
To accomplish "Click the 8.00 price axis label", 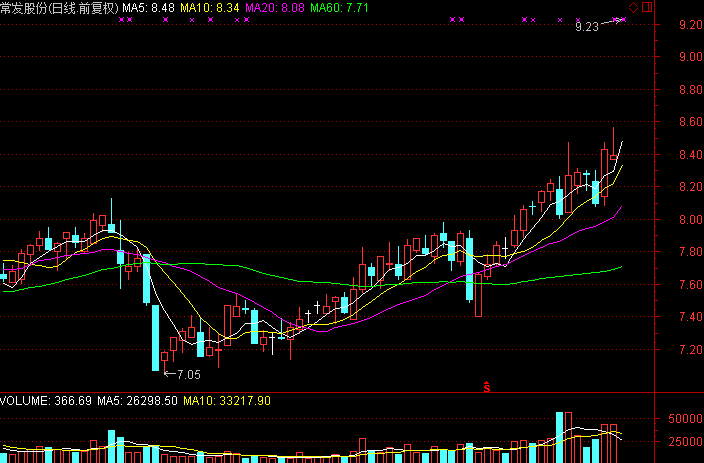I will (x=691, y=220).
